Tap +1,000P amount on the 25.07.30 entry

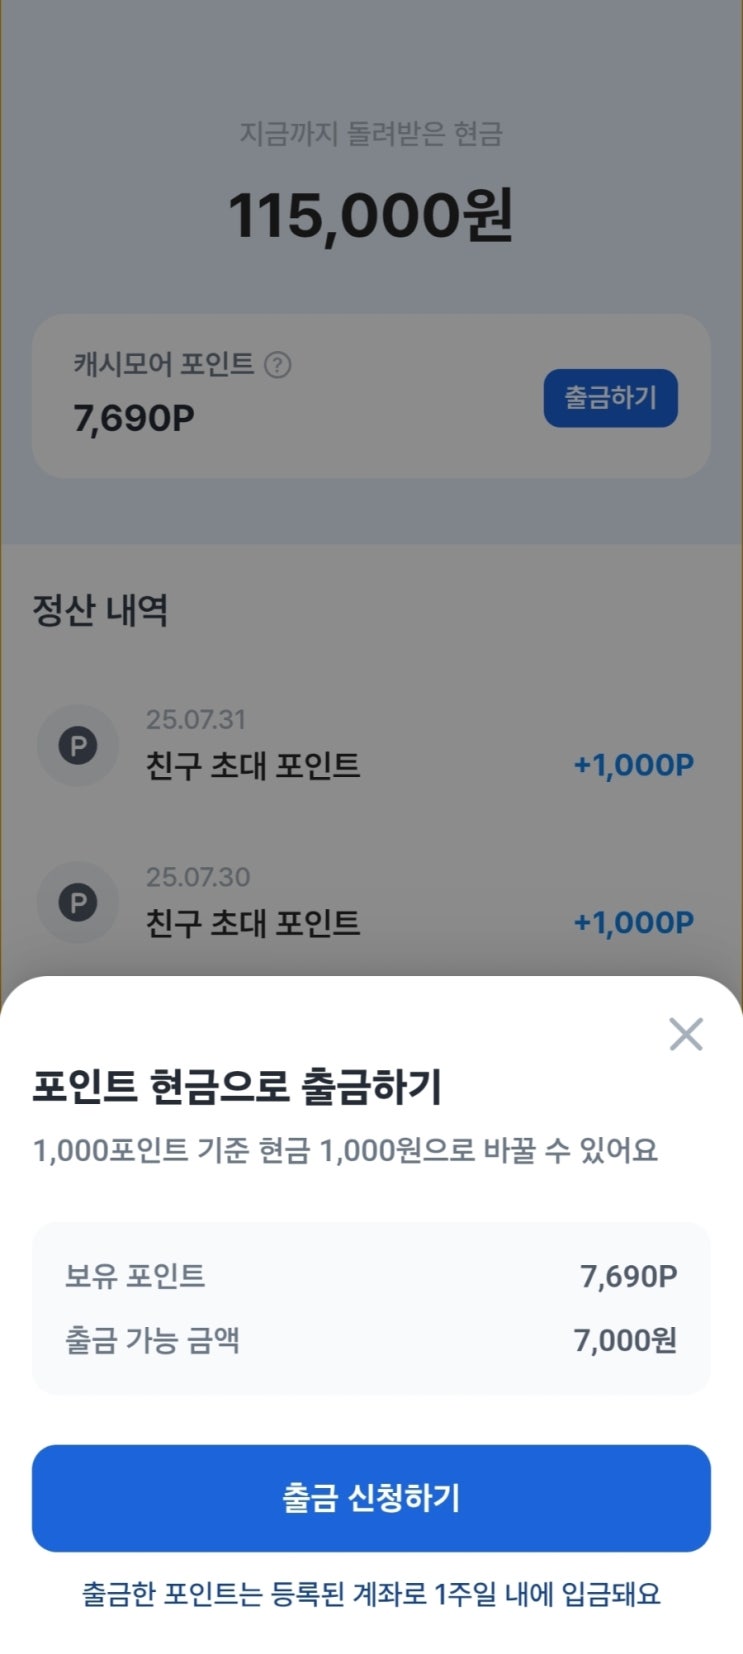[x=633, y=922]
